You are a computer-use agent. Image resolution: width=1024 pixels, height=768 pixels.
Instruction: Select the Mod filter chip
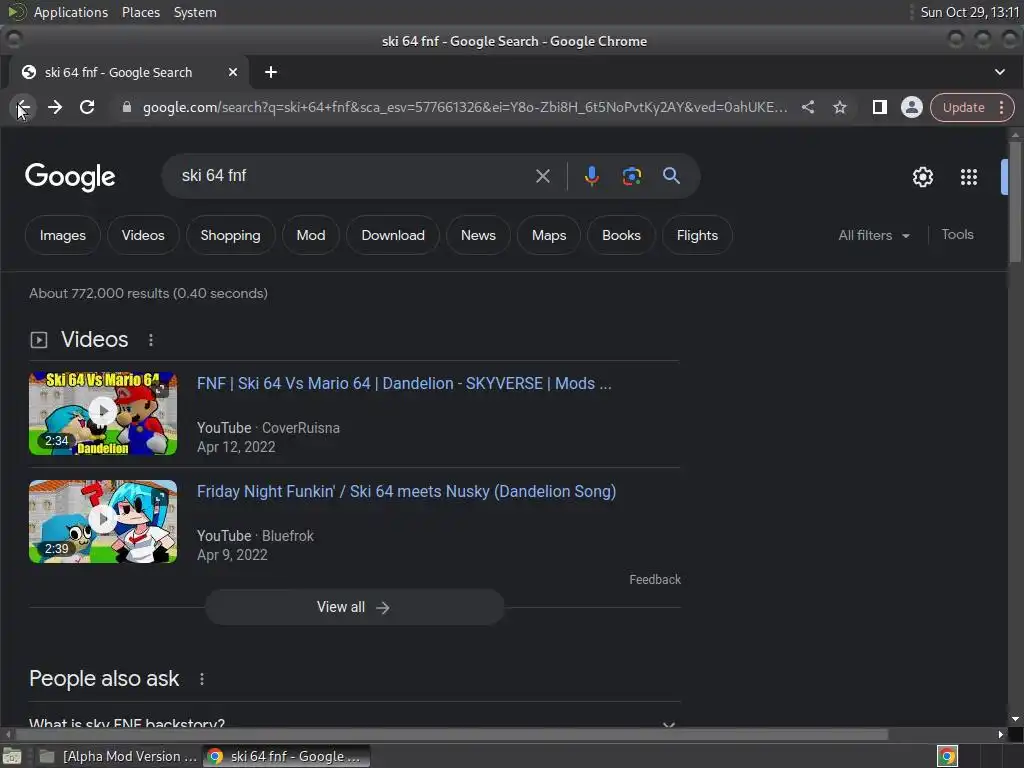(x=311, y=235)
